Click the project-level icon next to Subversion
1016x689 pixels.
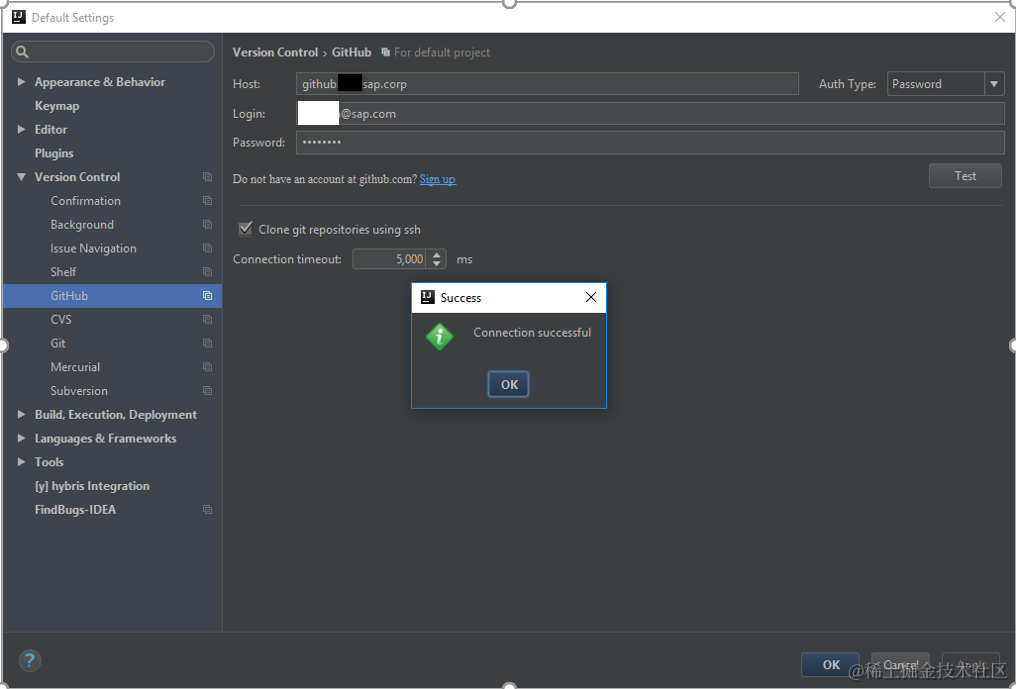click(x=207, y=391)
